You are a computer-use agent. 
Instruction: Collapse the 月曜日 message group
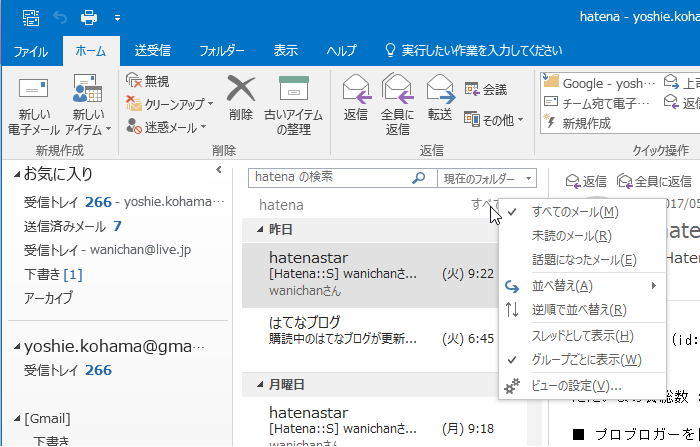pyautogui.click(x=260, y=384)
